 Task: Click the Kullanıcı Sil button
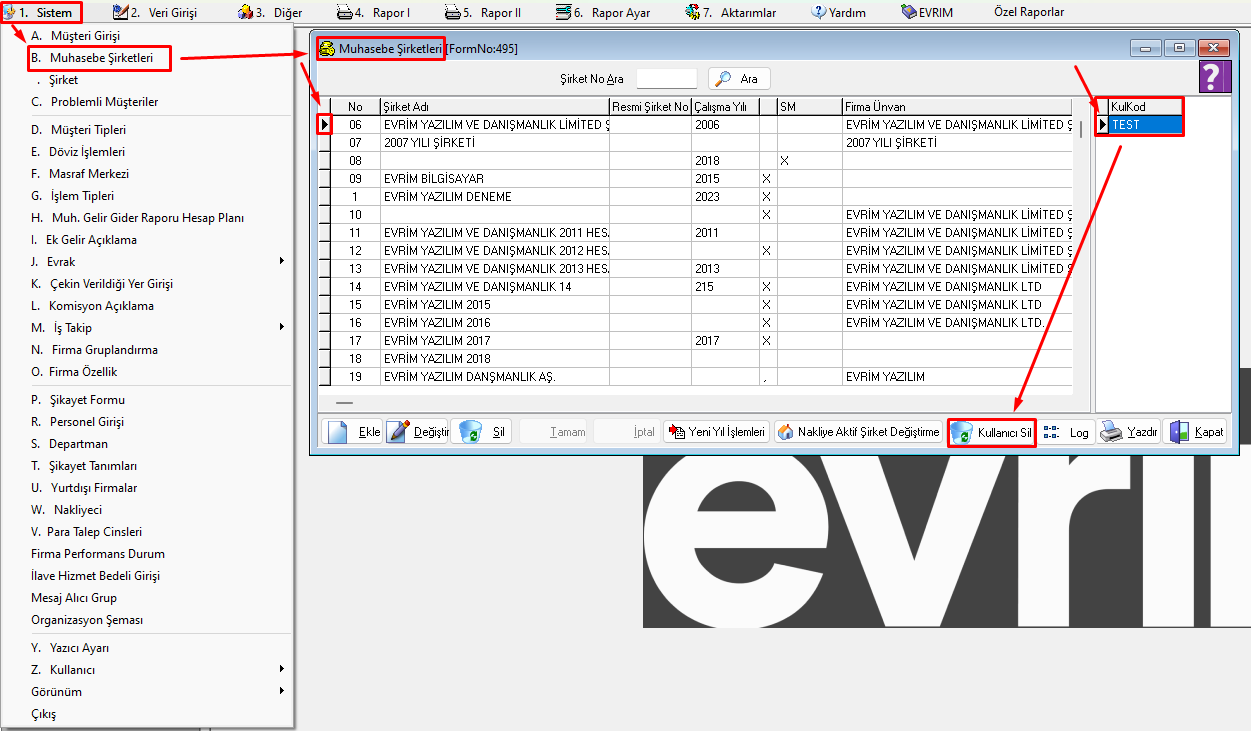coord(992,432)
